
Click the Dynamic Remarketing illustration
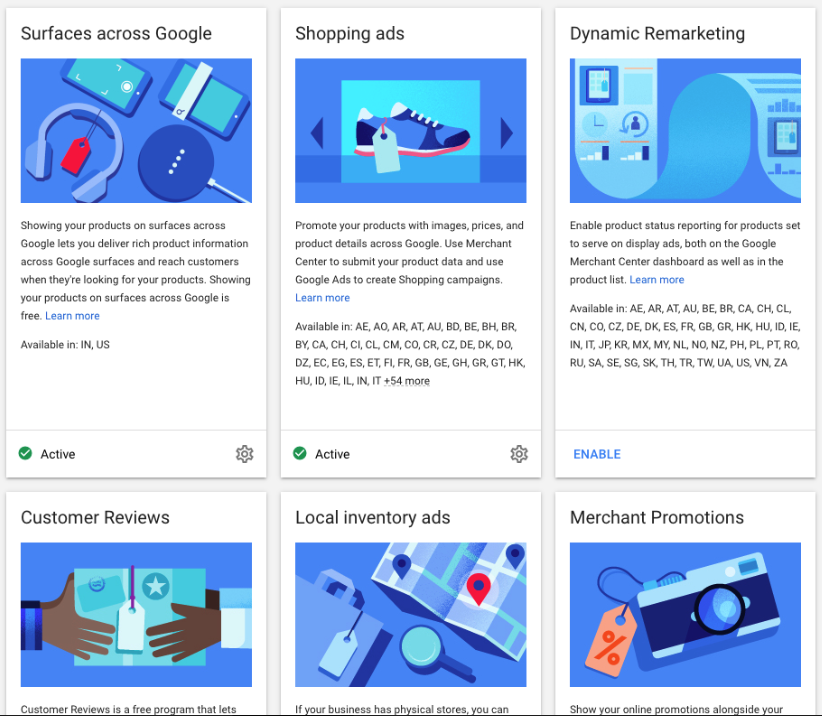click(685, 131)
